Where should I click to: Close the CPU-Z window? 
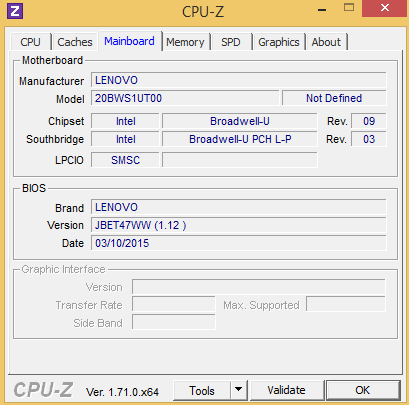[x=385, y=8]
